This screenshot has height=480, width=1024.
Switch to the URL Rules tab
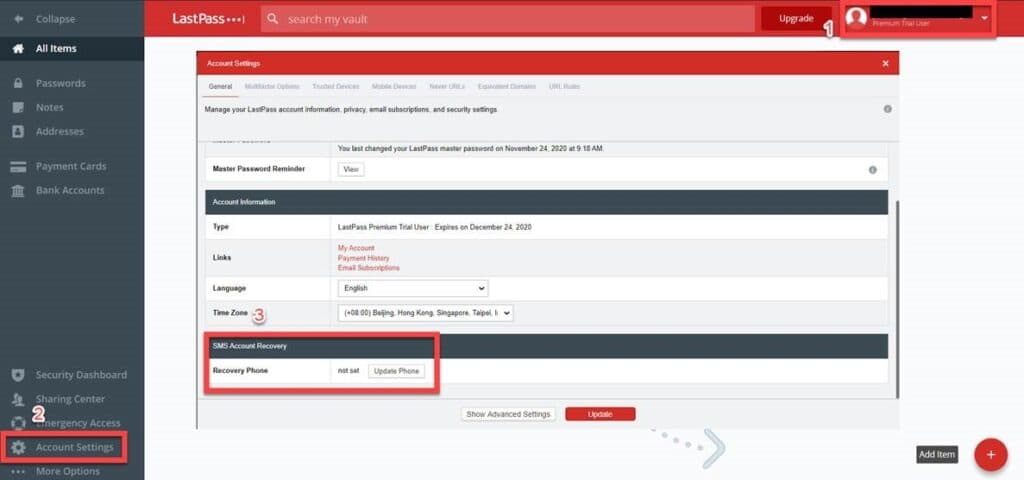point(564,87)
